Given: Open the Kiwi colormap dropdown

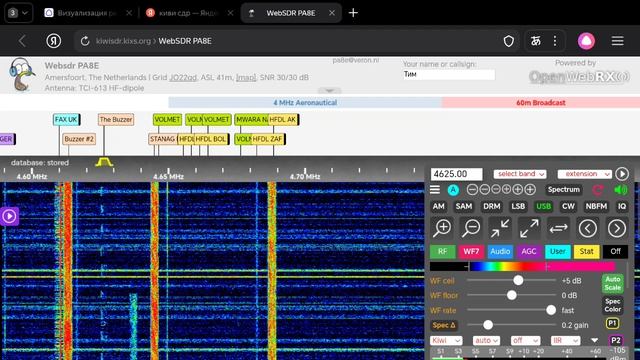Looking at the screenshot, I should click(446, 340).
